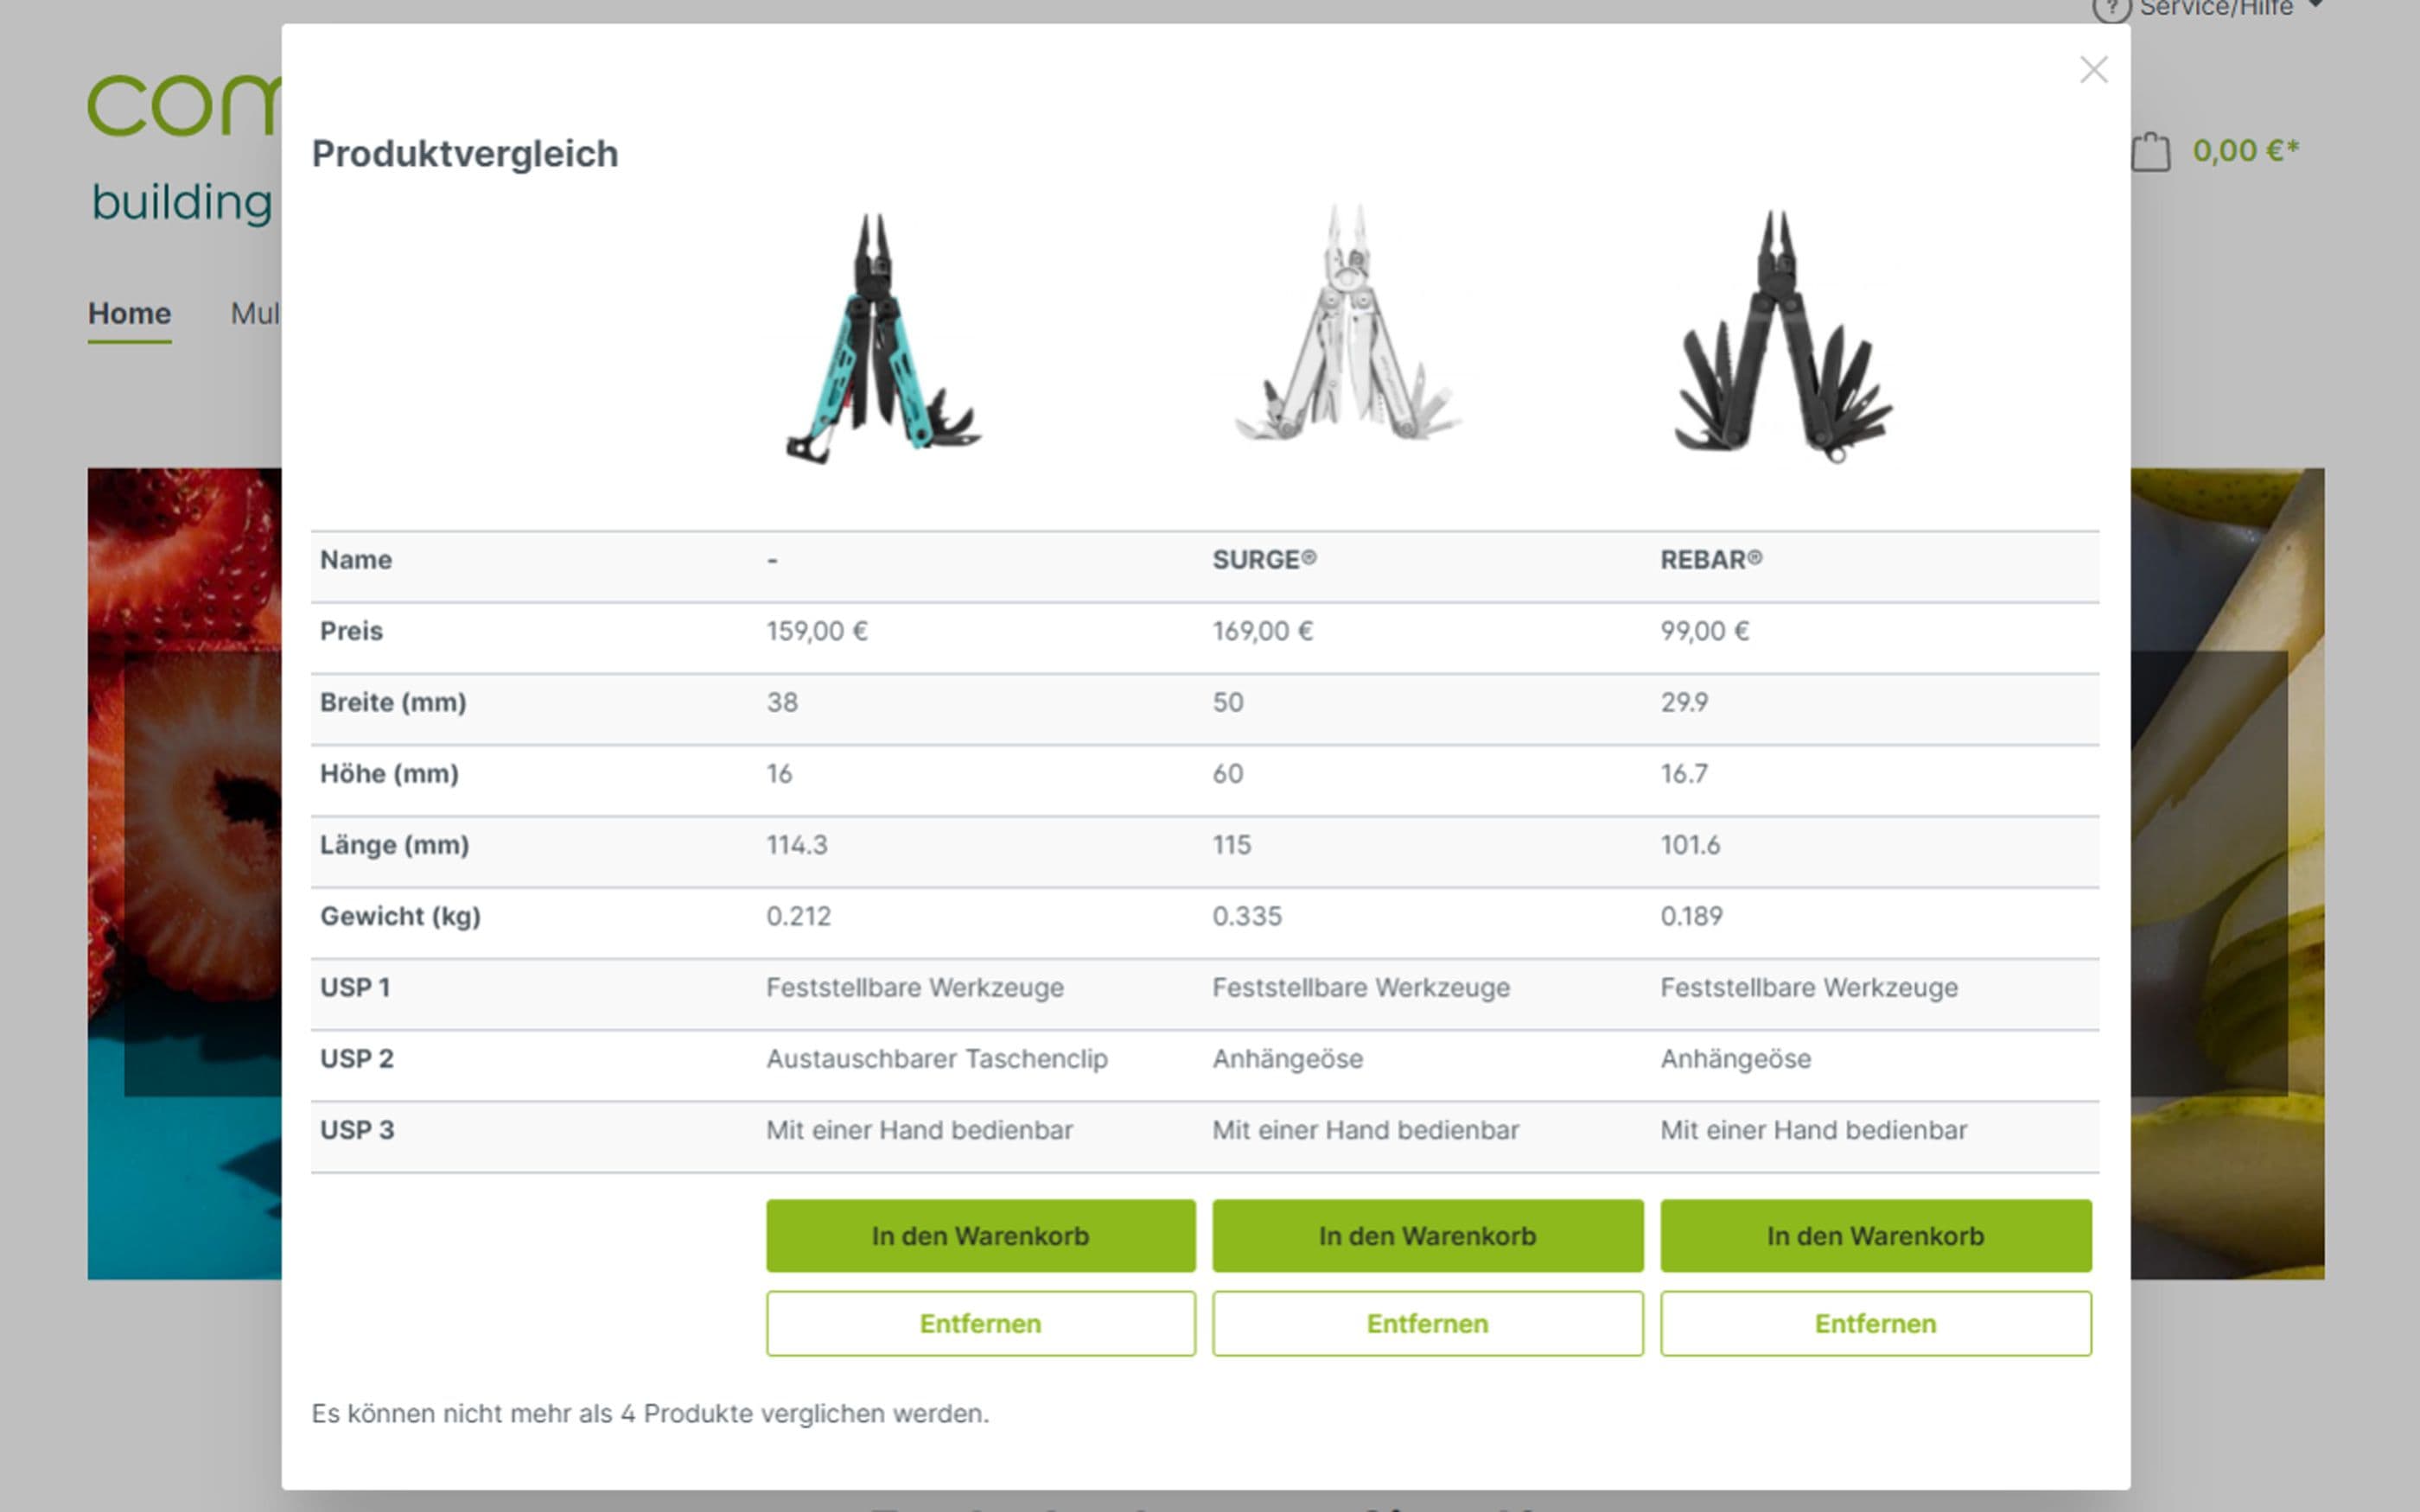The height and width of the screenshot is (1512, 2420).
Task: Add SURGE to cart via In den Warenkorb
Action: point(1427,1235)
